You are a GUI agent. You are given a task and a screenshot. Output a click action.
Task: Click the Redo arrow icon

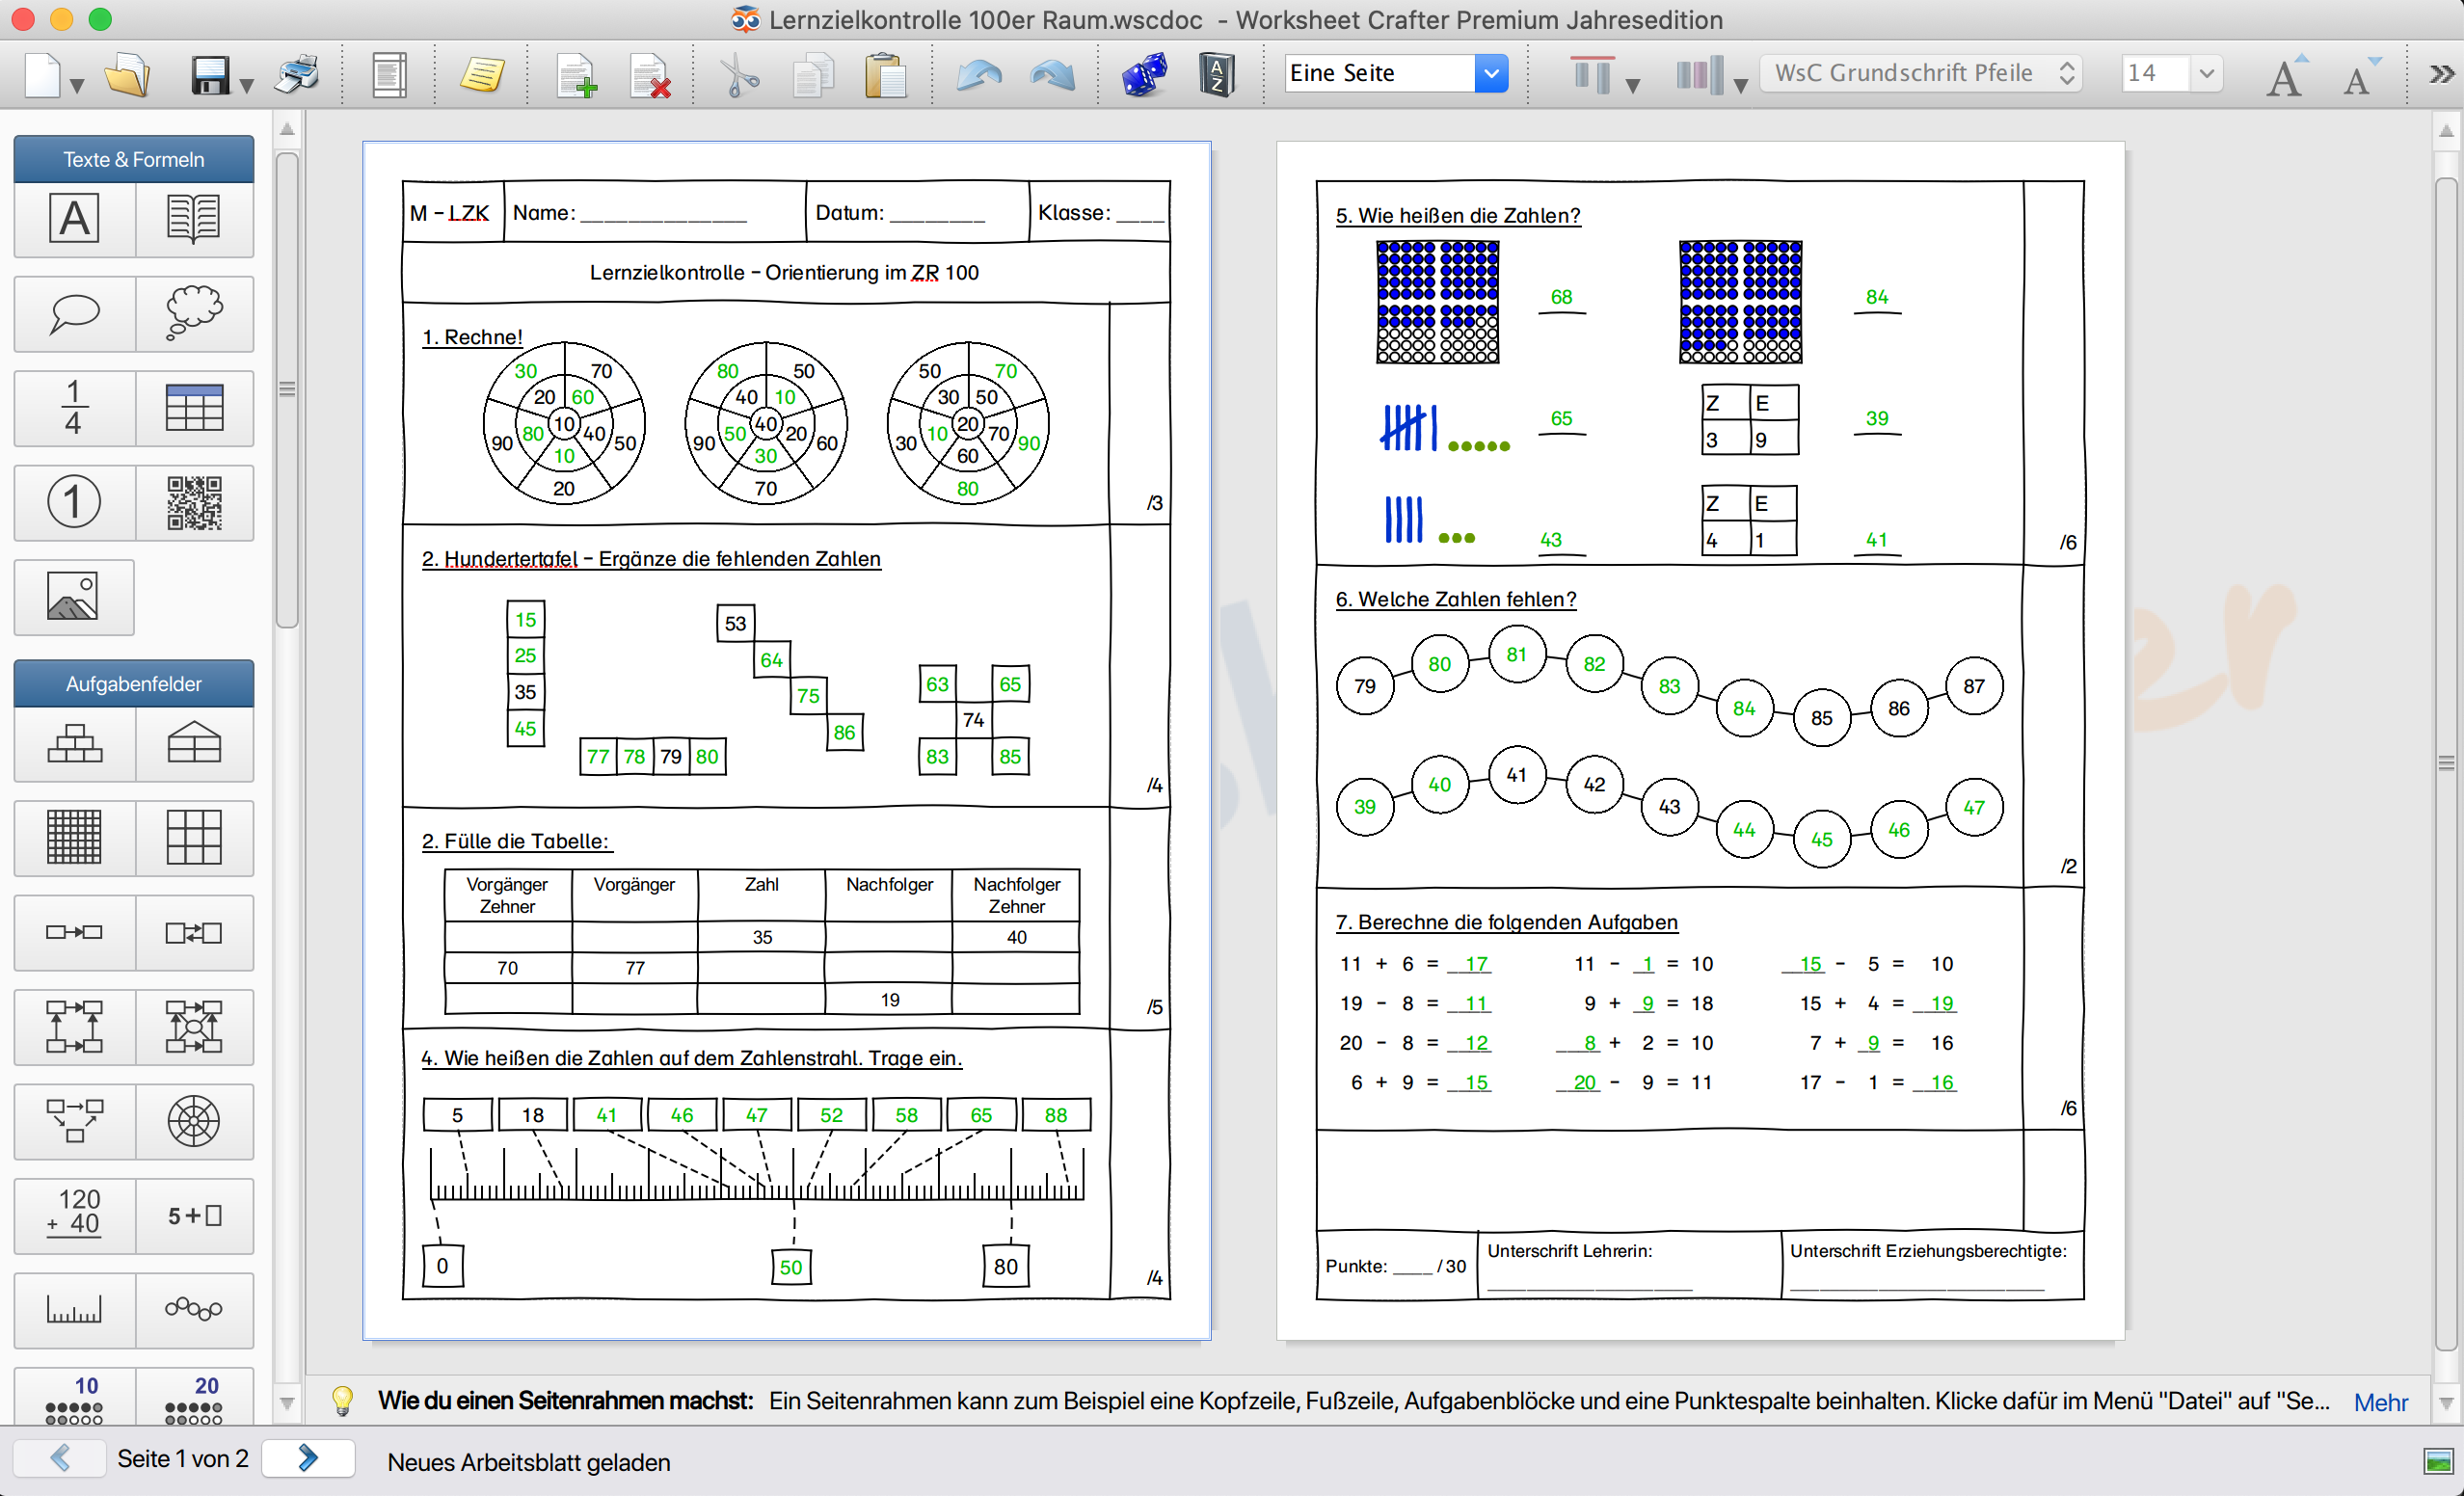(x=1052, y=75)
